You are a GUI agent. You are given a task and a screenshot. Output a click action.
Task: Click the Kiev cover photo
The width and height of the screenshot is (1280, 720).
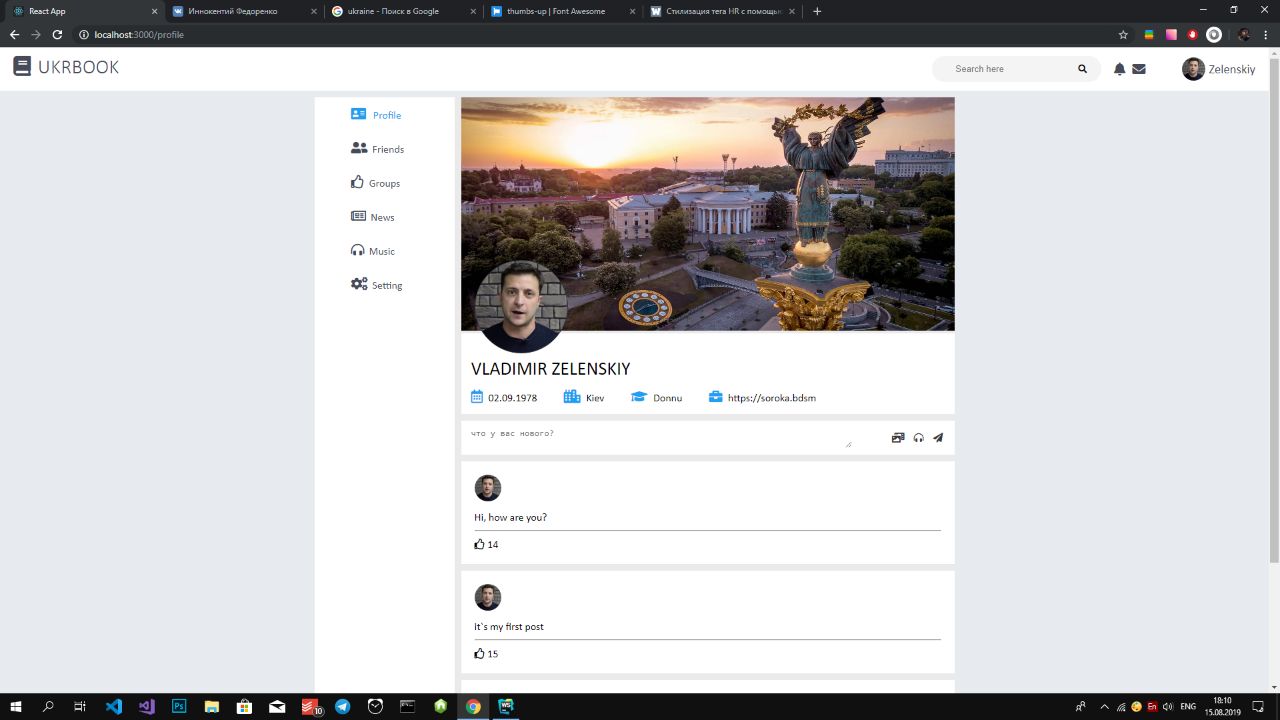(708, 214)
